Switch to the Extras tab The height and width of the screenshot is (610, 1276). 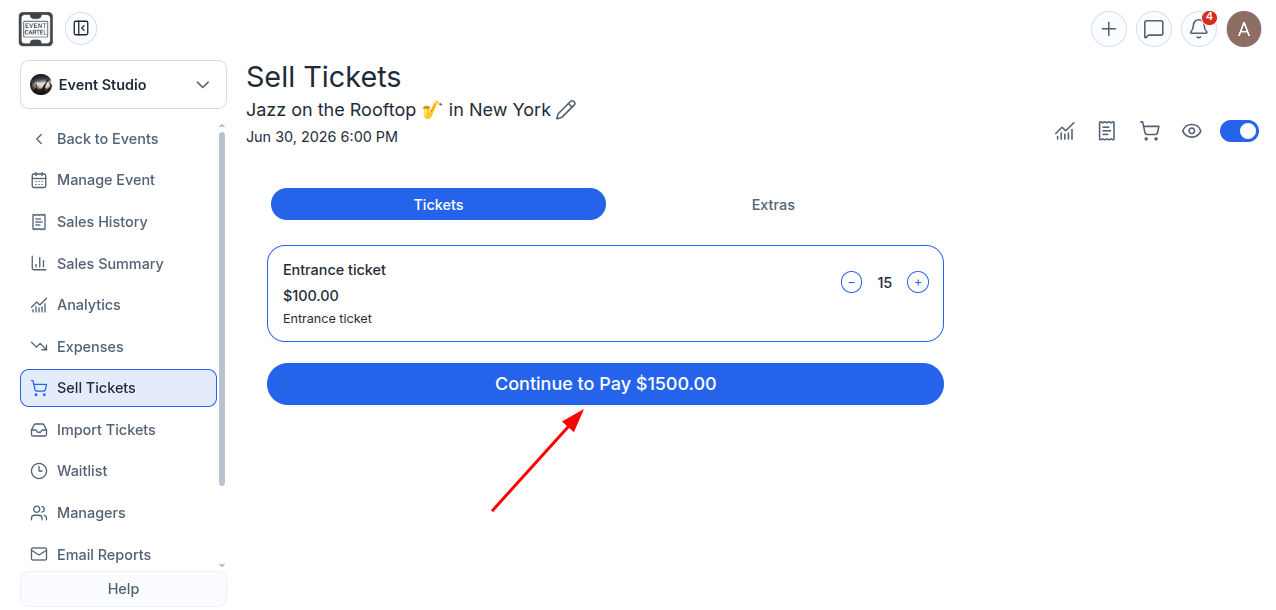pyautogui.click(x=773, y=204)
